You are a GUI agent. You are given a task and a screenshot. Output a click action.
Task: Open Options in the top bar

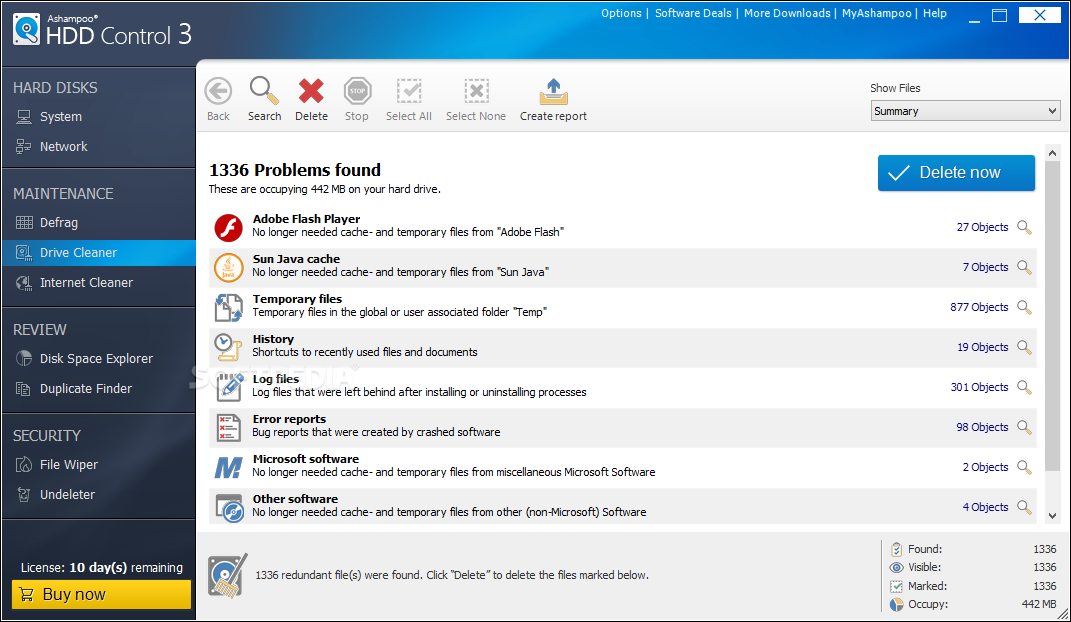pyautogui.click(x=621, y=13)
